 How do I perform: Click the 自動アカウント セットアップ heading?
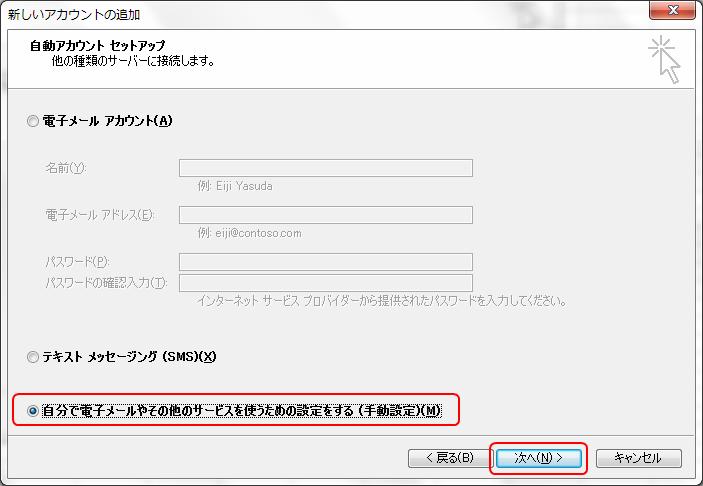(x=98, y=45)
